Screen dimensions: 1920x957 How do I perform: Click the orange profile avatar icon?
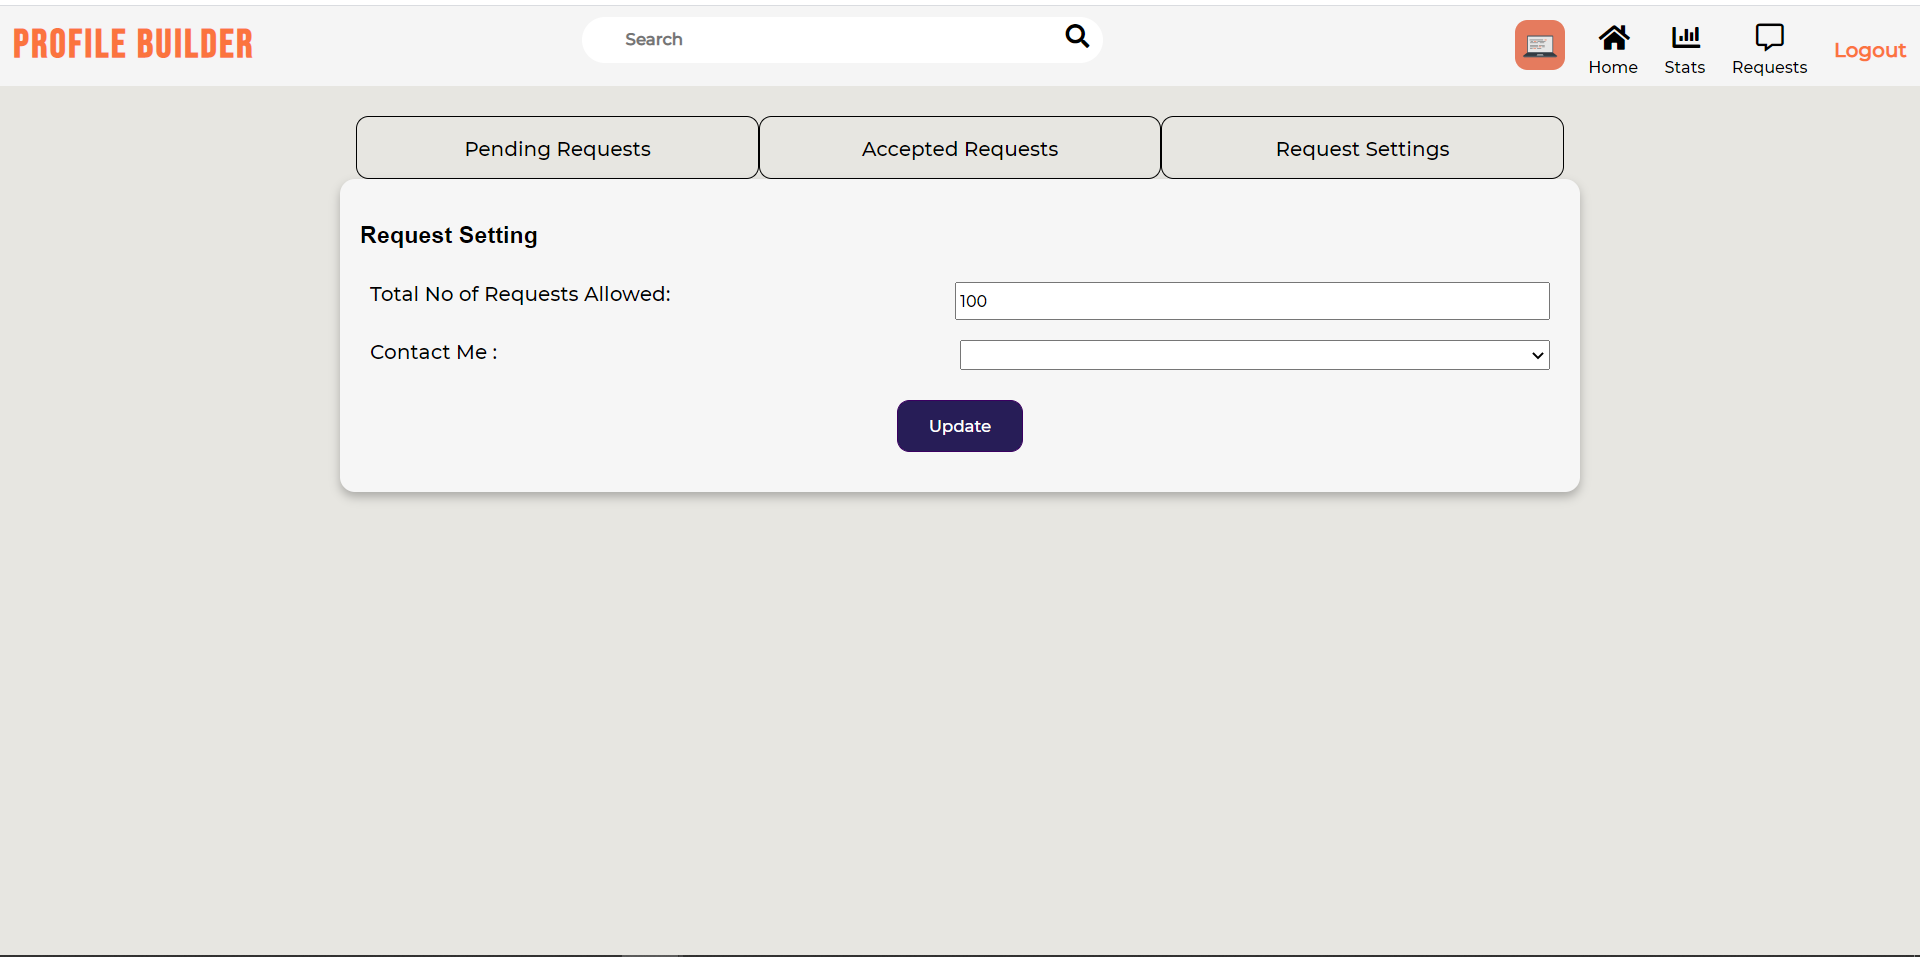coord(1540,44)
